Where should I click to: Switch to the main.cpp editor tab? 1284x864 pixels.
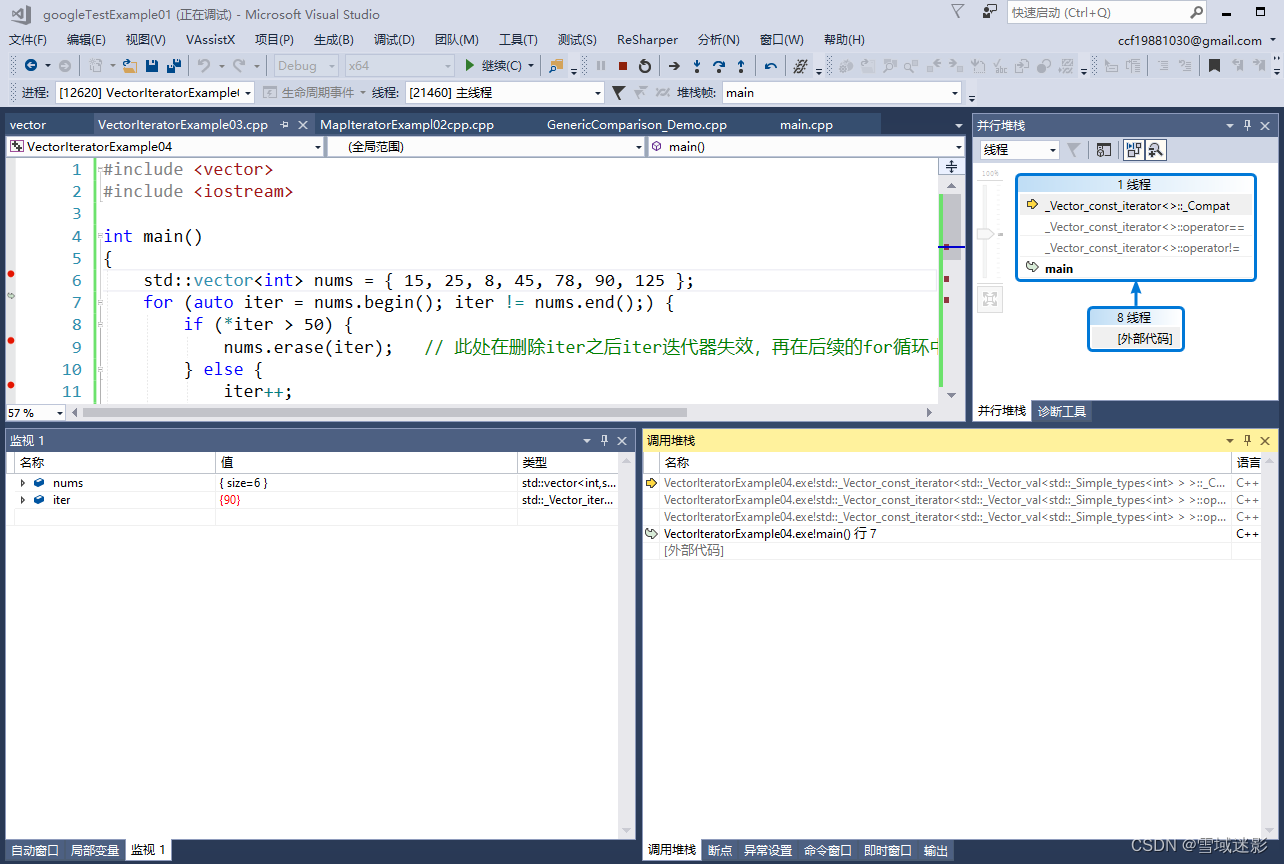pyautogui.click(x=806, y=125)
